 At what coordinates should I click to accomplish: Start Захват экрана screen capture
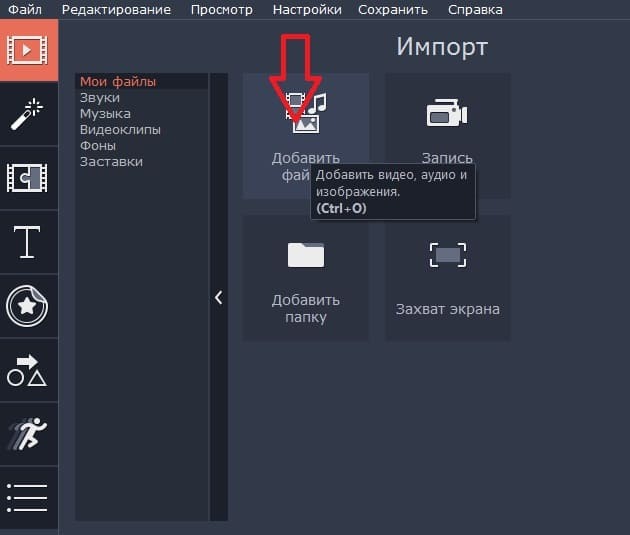coord(447,277)
